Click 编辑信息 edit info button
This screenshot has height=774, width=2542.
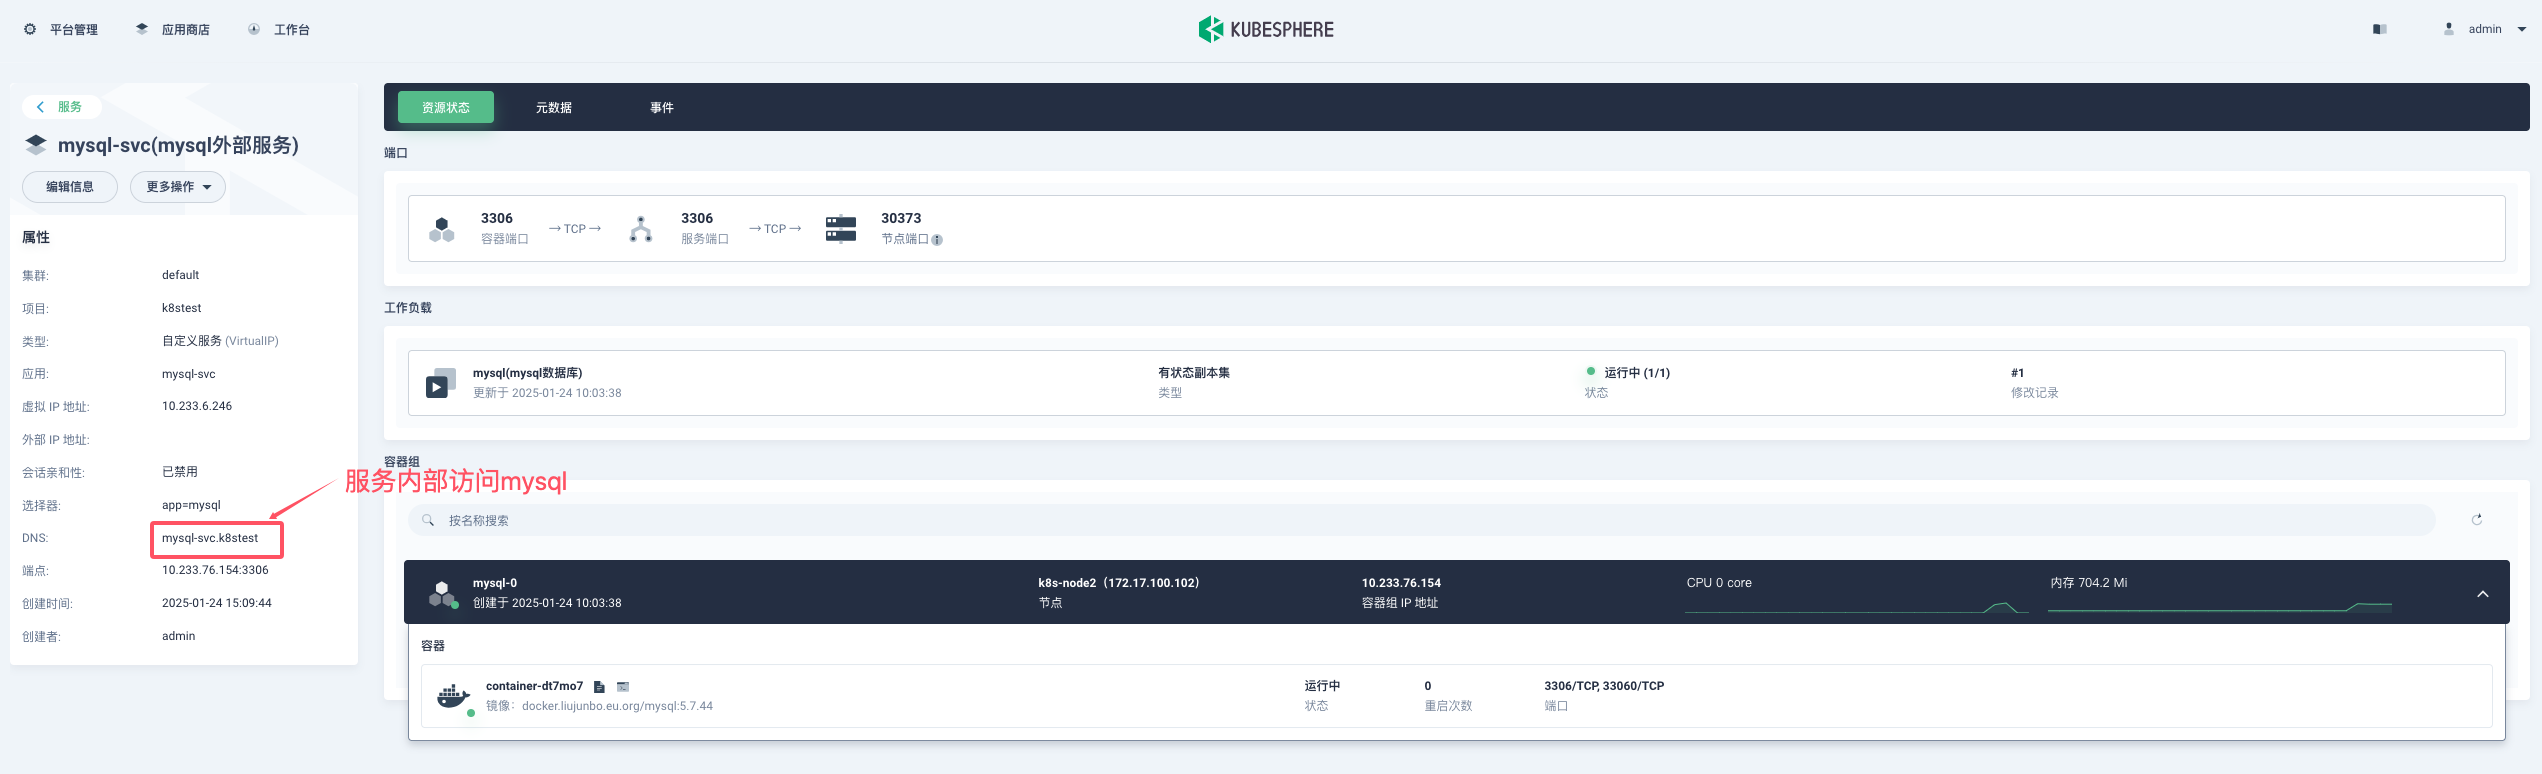[x=70, y=187]
